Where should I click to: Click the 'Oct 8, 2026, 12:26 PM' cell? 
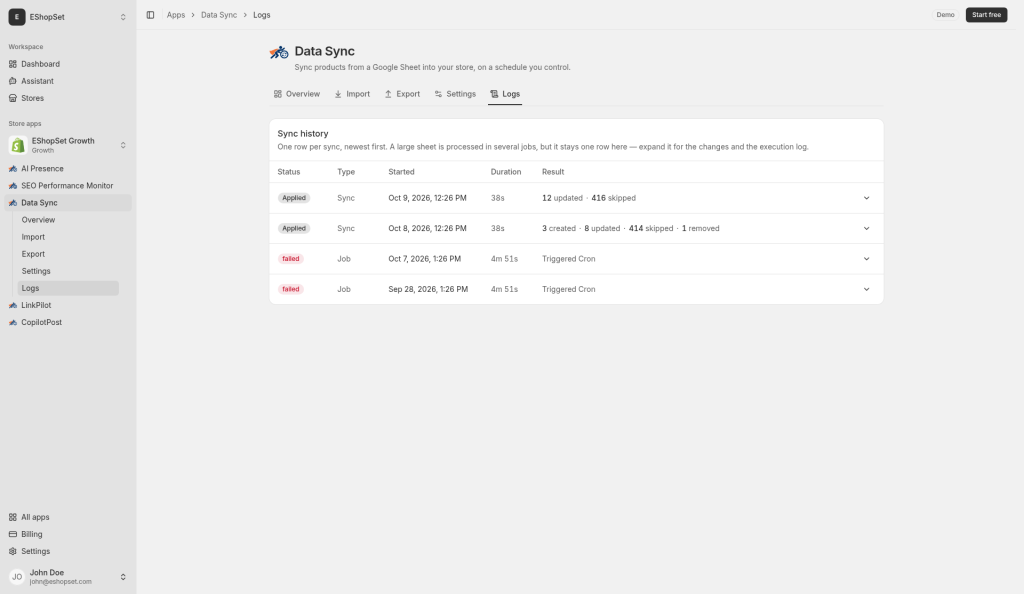tap(427, 228)
